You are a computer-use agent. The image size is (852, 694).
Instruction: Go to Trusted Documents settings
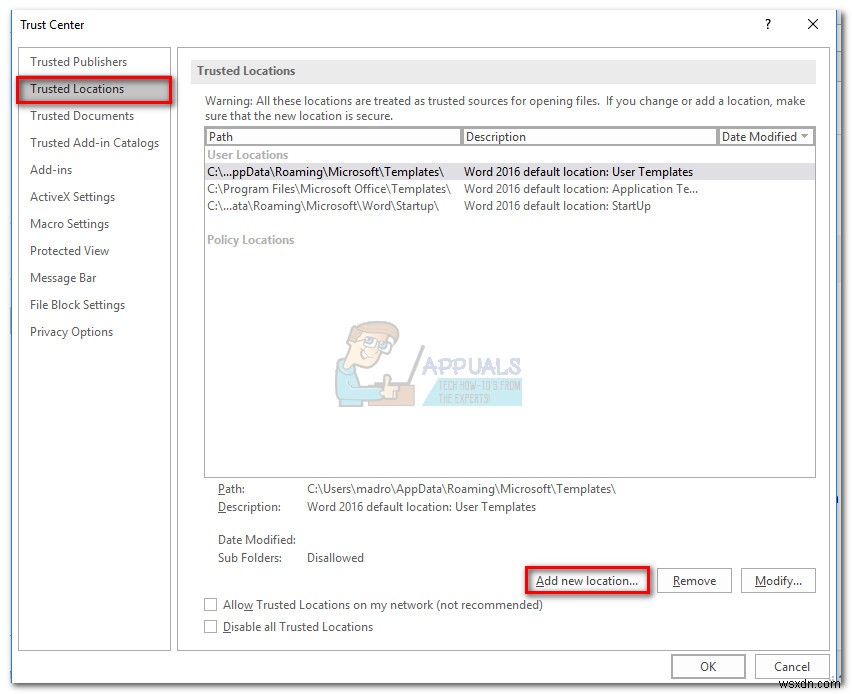82,116
